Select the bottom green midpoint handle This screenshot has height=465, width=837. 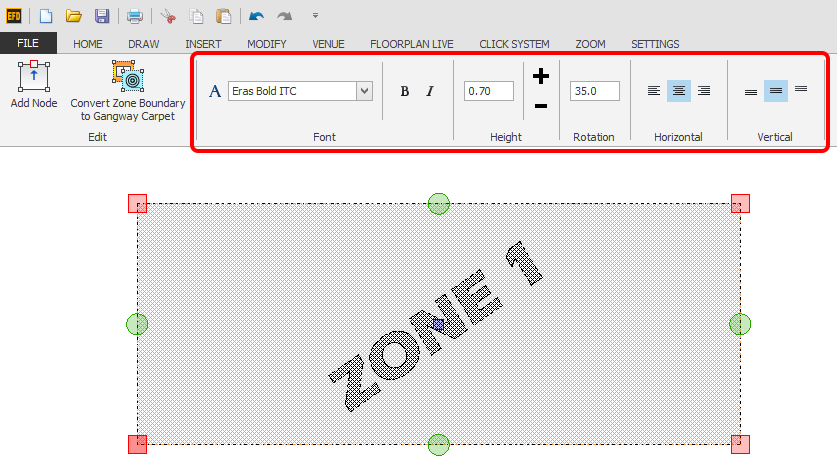tap(439, 445)
